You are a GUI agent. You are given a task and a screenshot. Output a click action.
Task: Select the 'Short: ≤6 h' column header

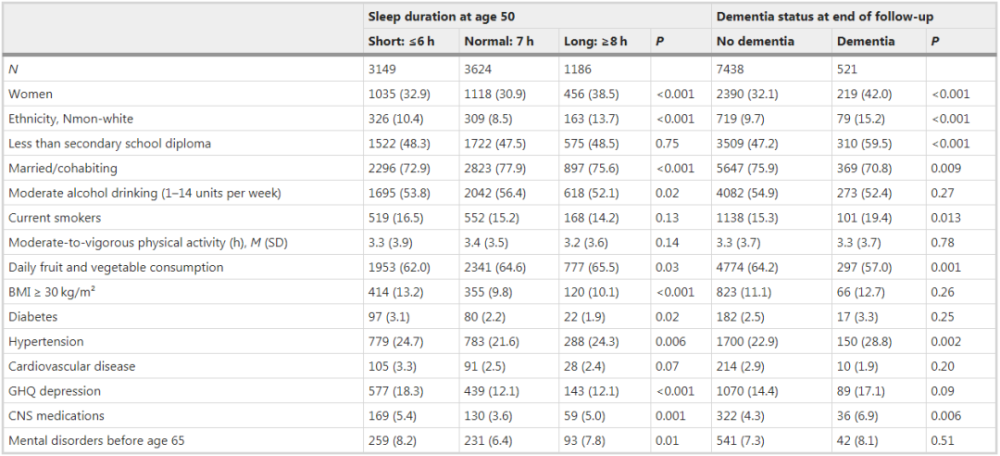pyautogui.click(x=401, y=41)
